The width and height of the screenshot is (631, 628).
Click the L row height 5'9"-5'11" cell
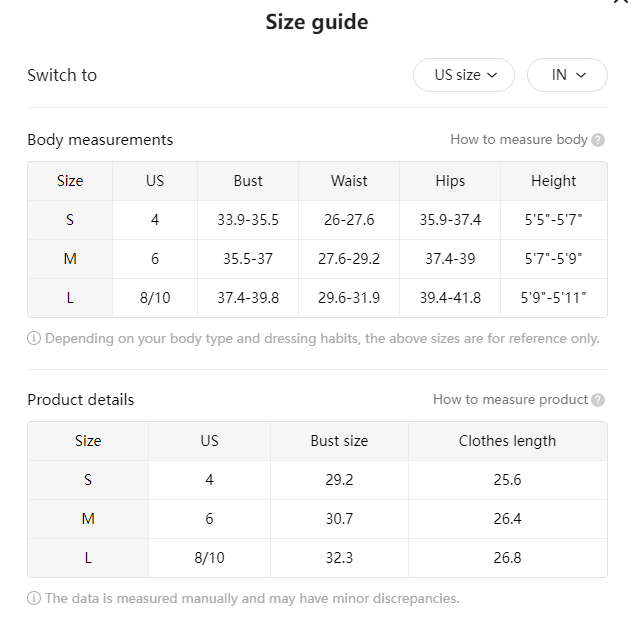pos(553,298)
